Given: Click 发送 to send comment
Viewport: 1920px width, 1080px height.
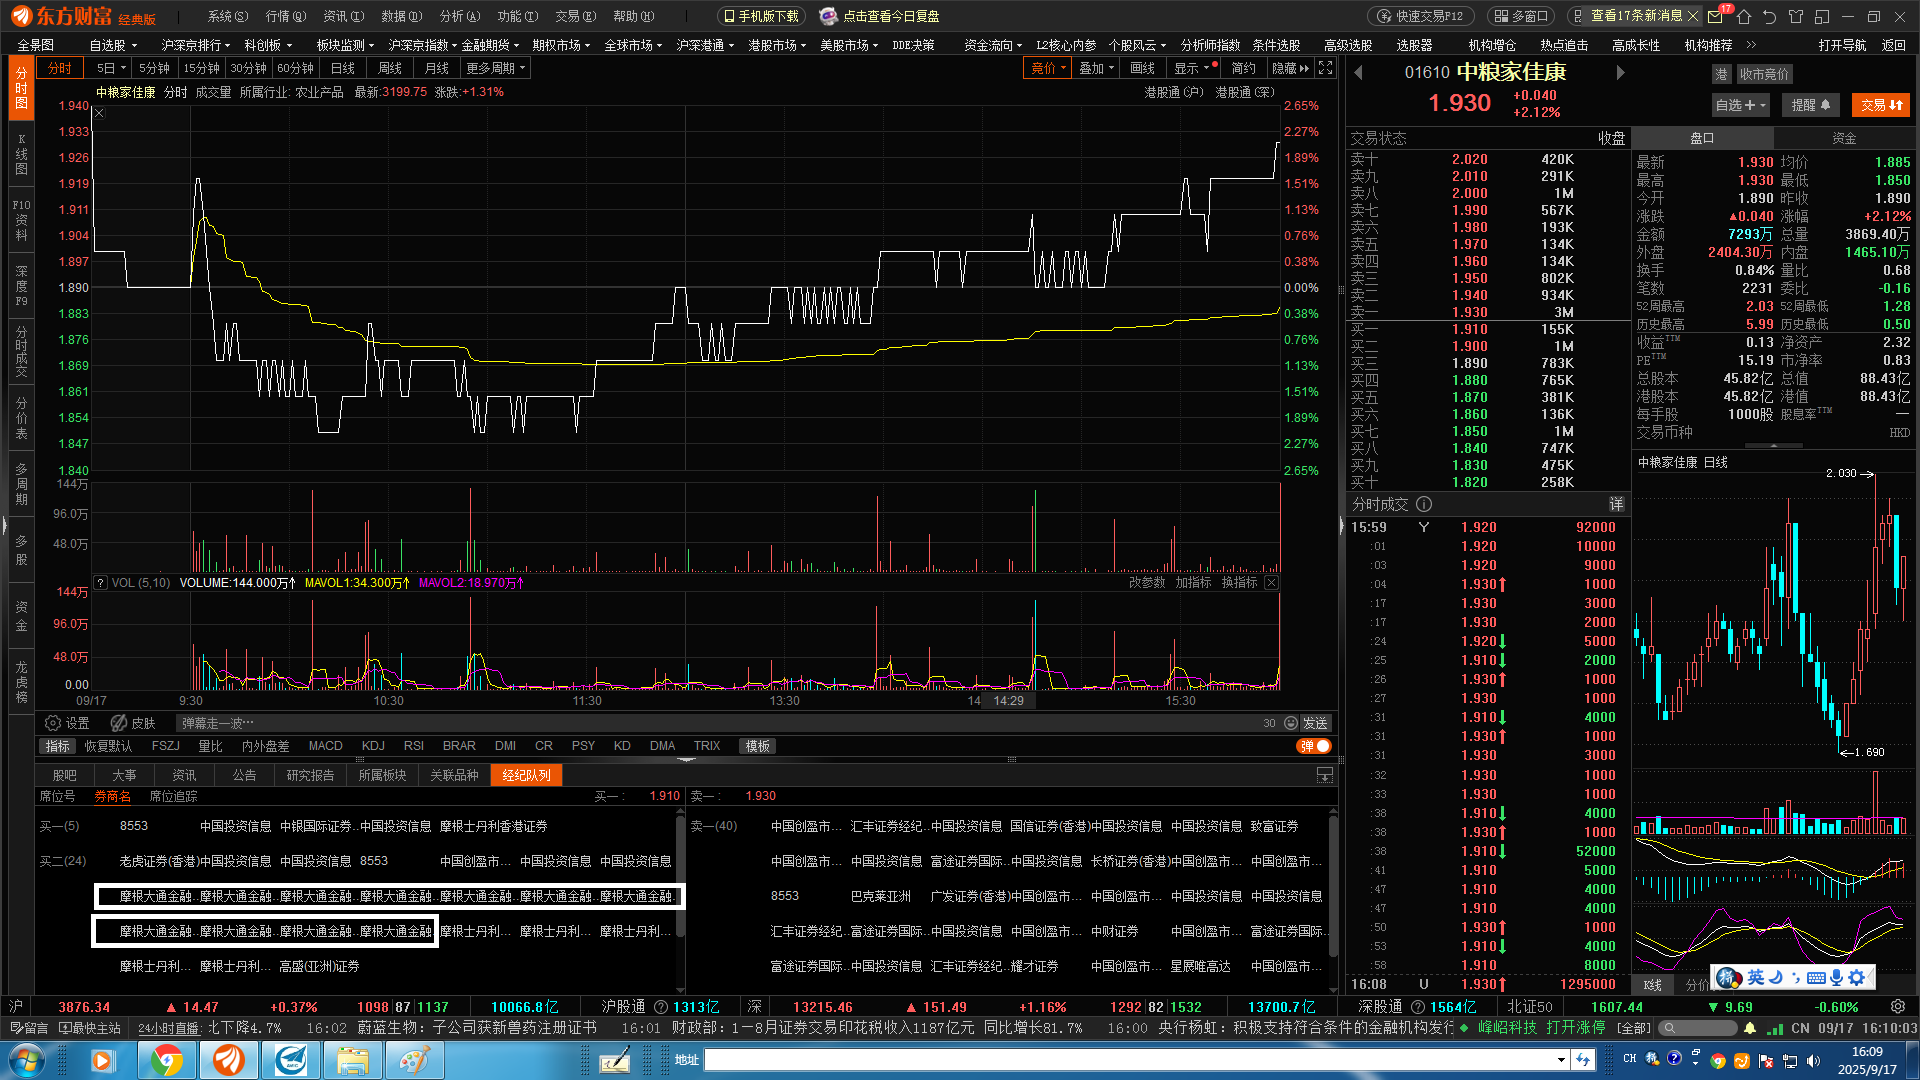Looking at the screenshot, I should 1314,723.
